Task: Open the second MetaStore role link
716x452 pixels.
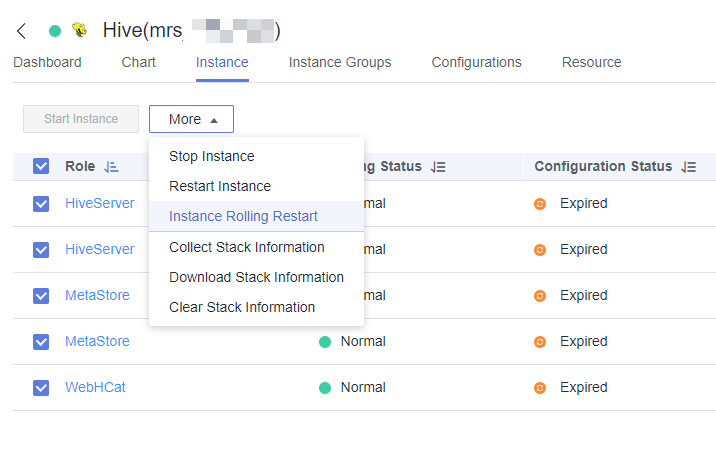Action: [x=97, y=341]
